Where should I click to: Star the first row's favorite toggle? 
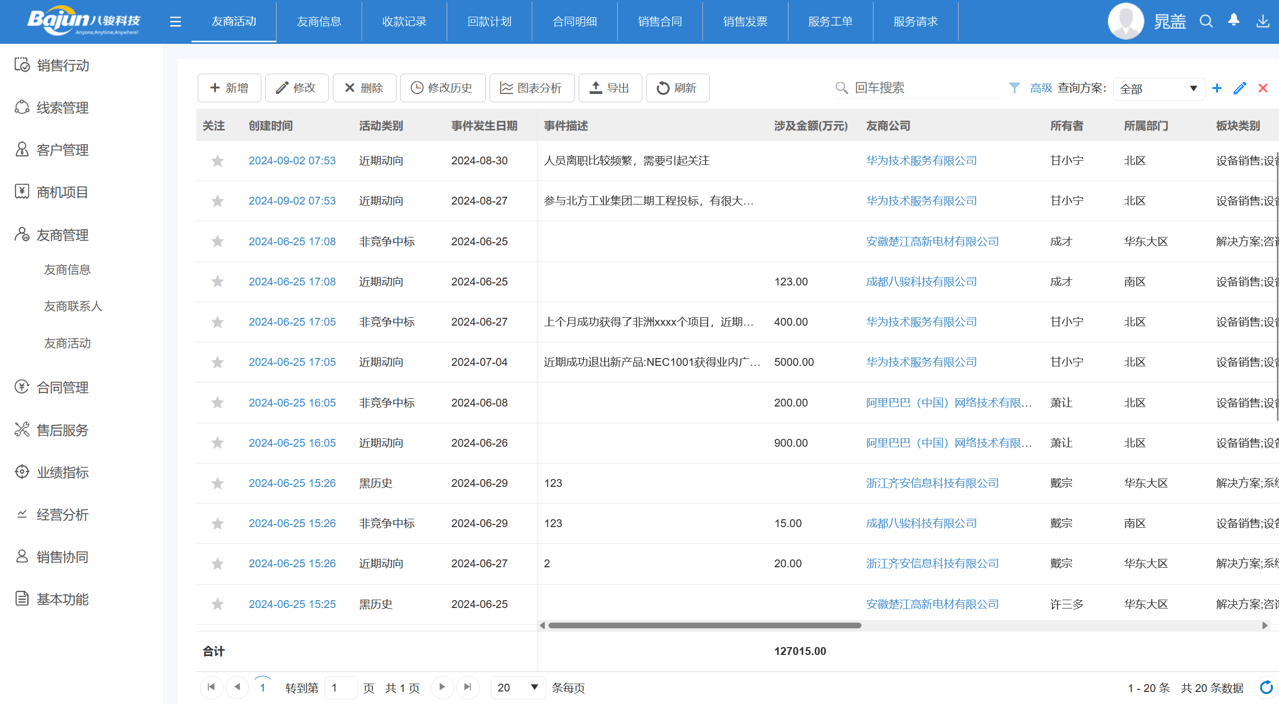click(217, 160)
